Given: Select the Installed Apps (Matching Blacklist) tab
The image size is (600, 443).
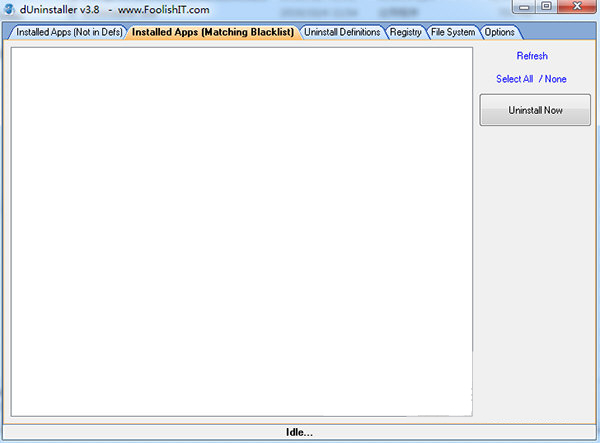Looking at the screenshot, I should coord(213,32).
